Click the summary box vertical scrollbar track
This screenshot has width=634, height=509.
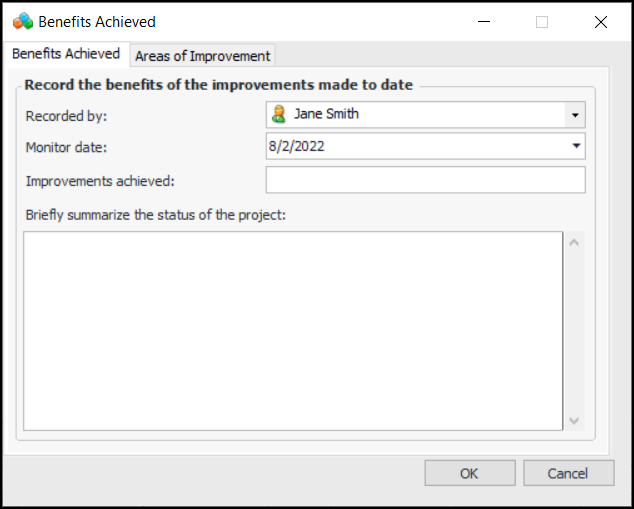pos(574,331)
